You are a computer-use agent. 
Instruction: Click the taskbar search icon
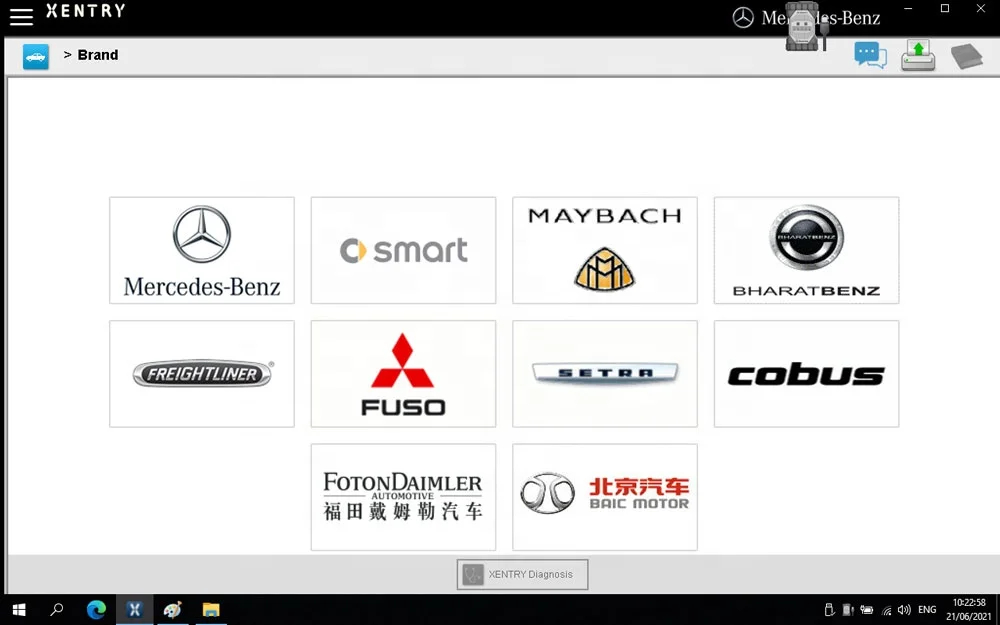pyautogui.click(x=57, y=609)
